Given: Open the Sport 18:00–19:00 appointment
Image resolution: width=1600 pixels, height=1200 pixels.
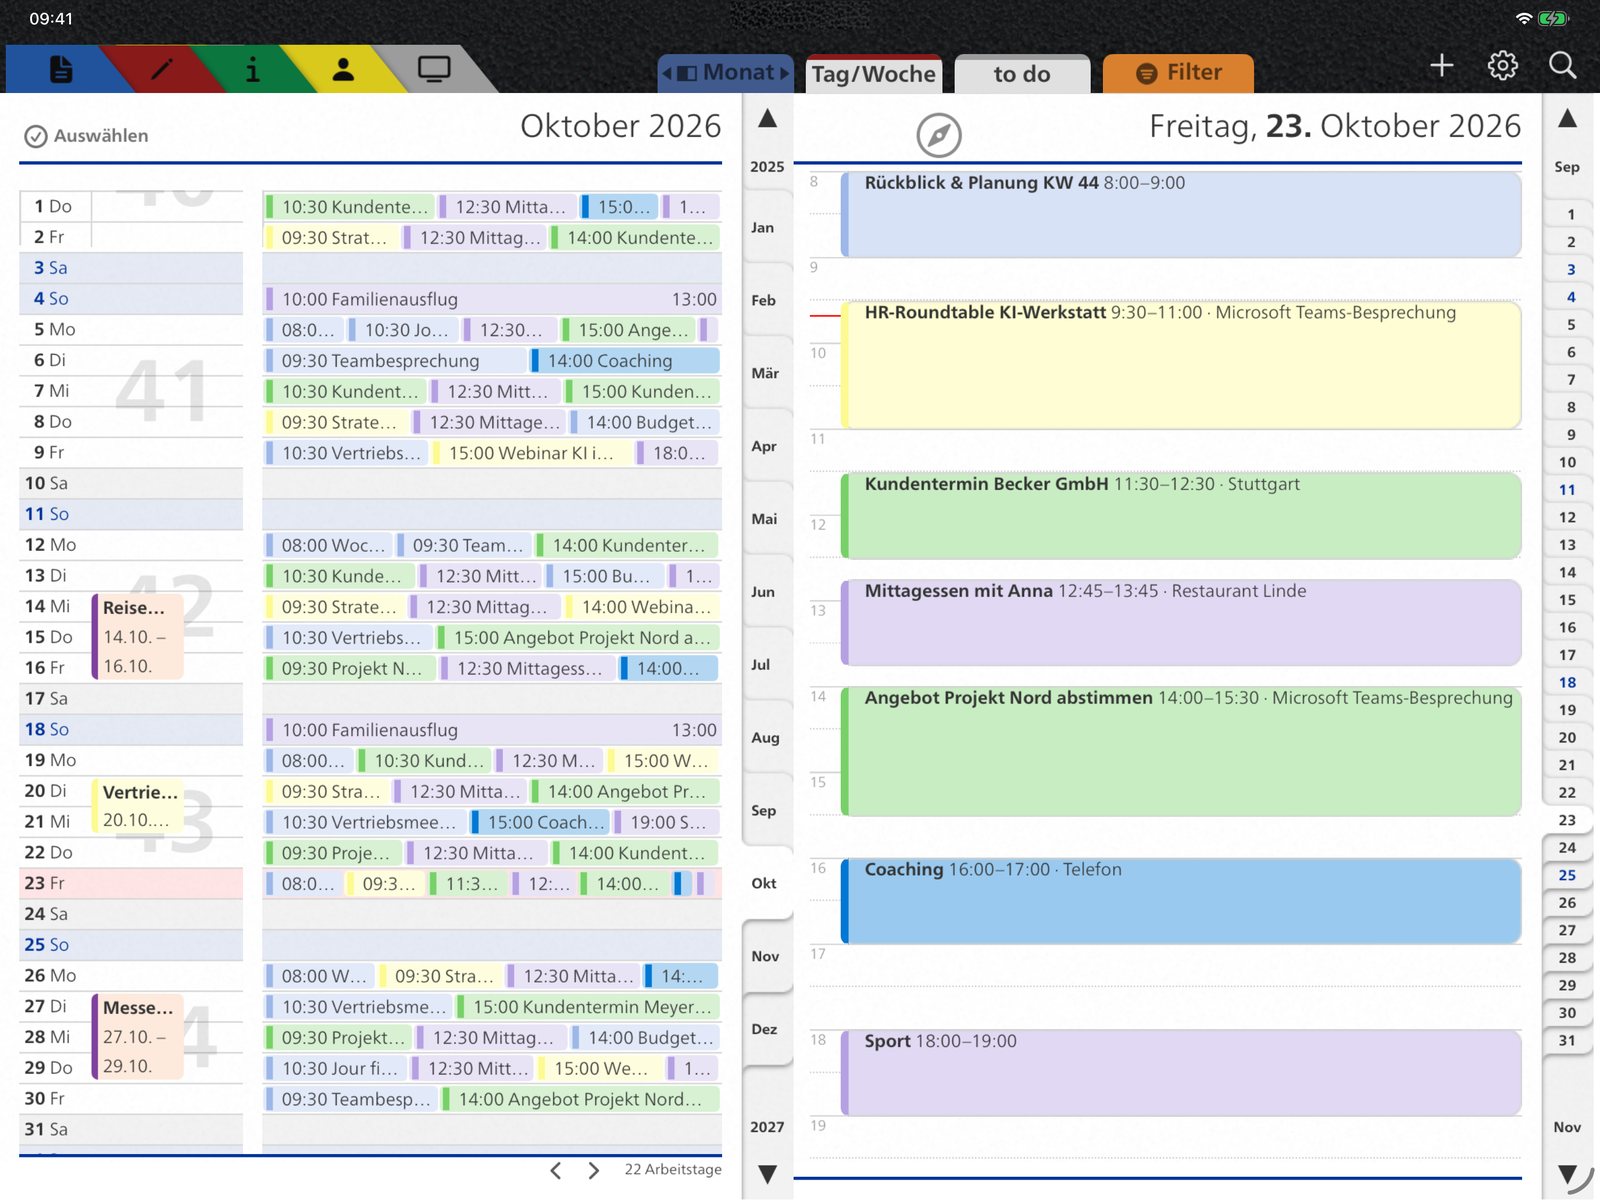Looking at the screenshot, I should pyautogui.click(x=1180, y=1073).
